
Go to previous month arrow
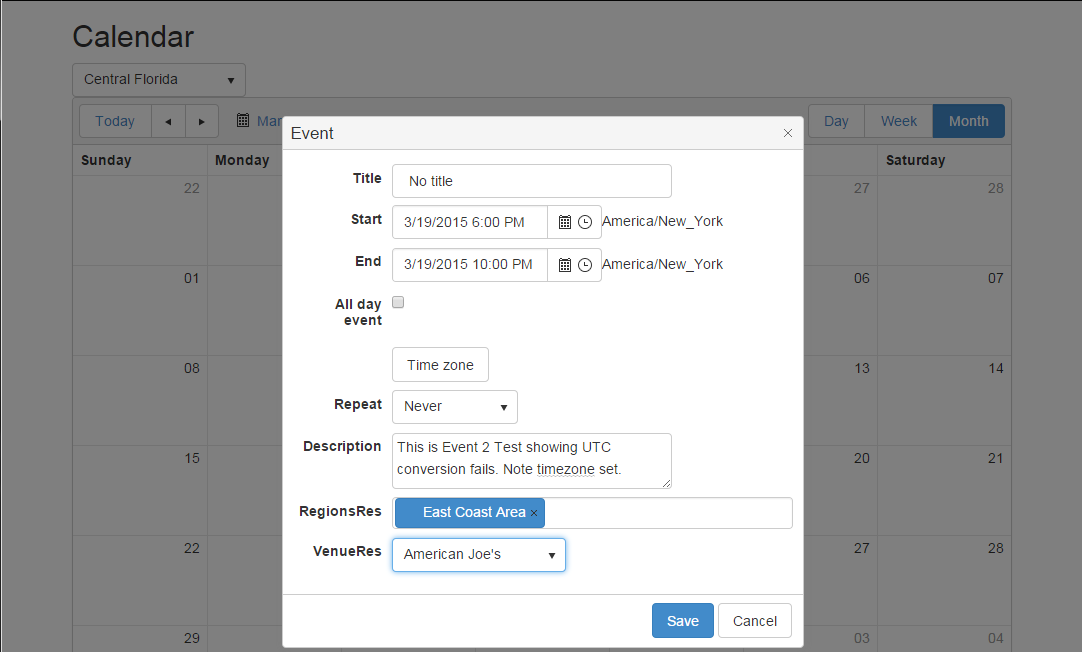click(168, 121)
